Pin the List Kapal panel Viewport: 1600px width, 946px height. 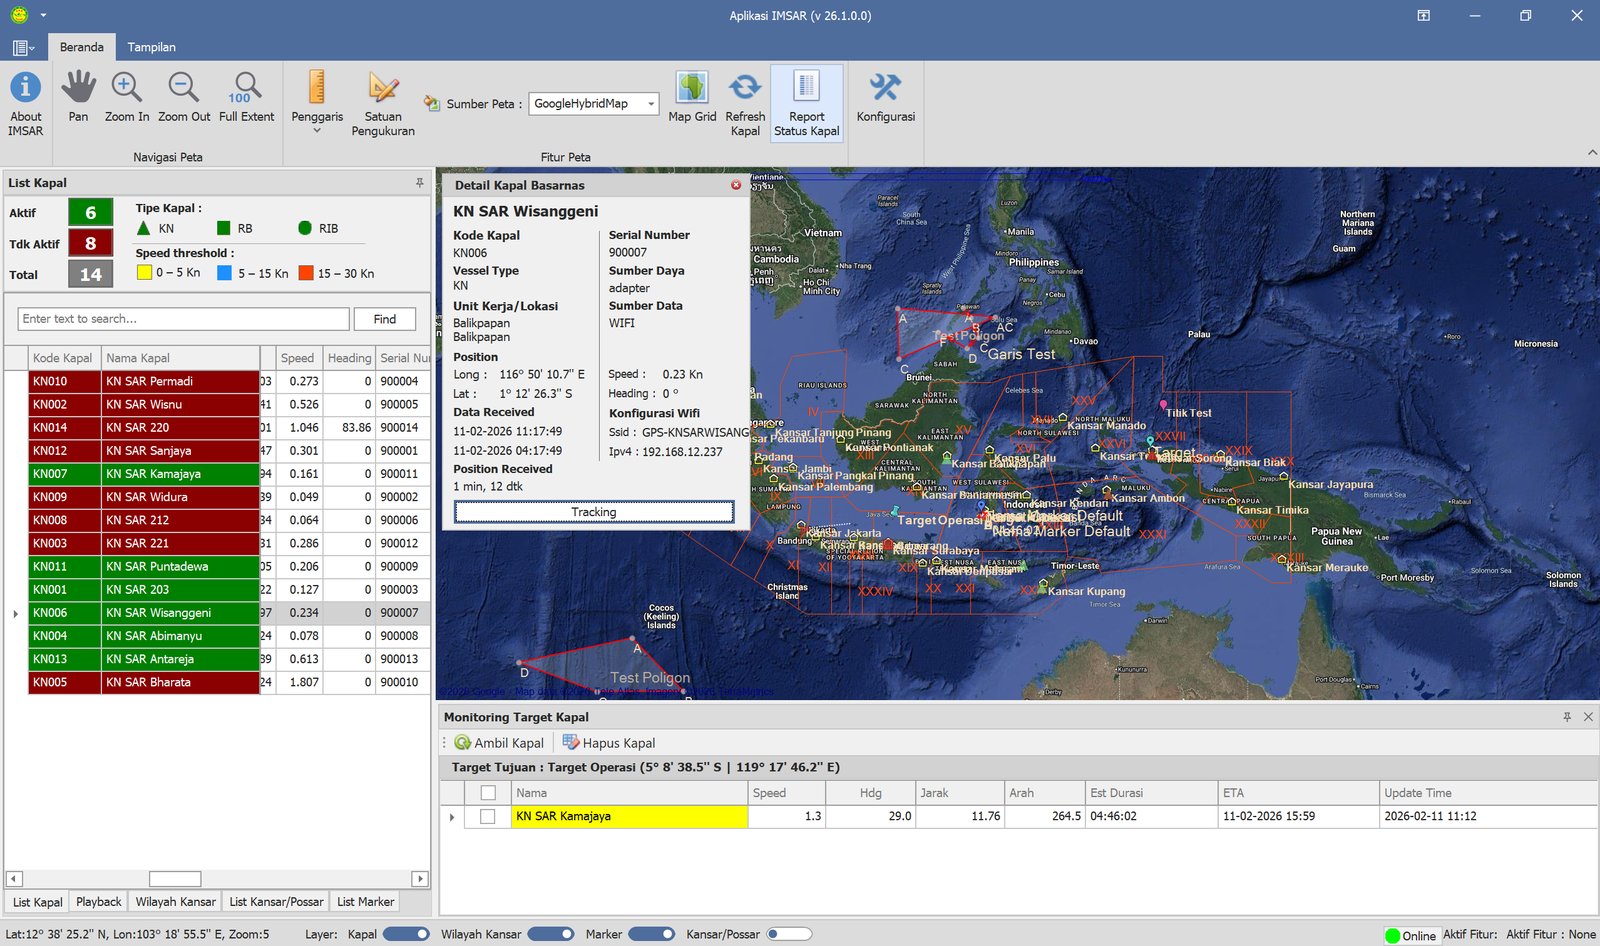420,183
